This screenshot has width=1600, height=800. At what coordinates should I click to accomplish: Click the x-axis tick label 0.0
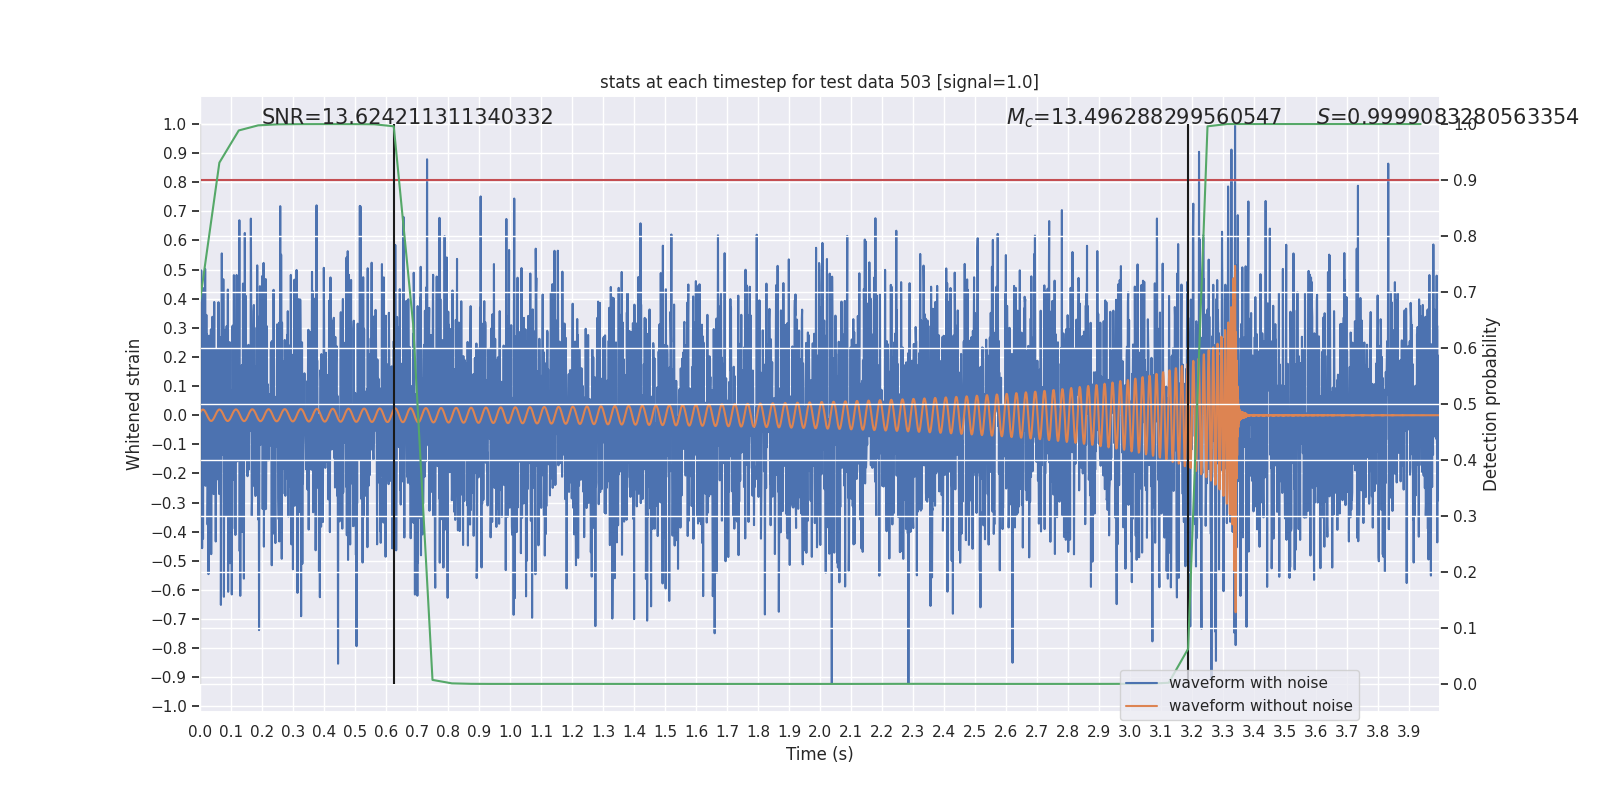[200, 732]
